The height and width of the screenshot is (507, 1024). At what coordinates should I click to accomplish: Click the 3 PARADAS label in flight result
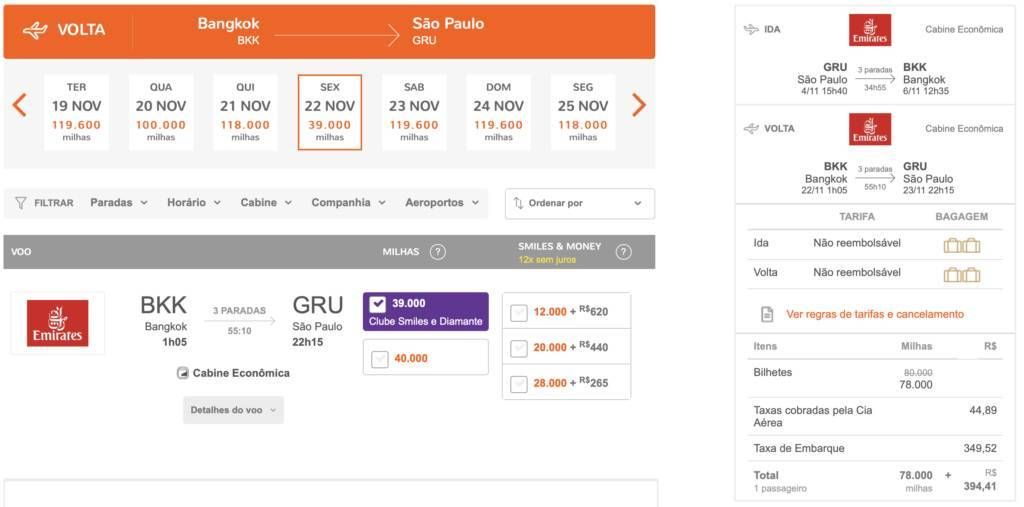point(239,310)
